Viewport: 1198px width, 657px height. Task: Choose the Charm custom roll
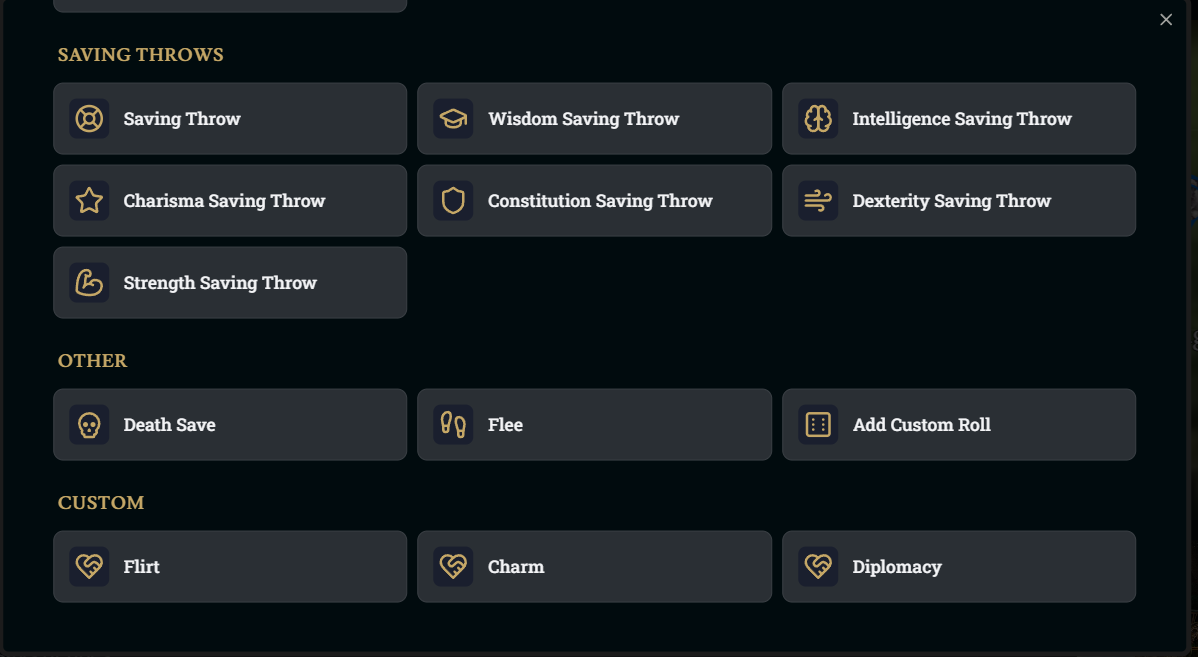click(594, 567)
